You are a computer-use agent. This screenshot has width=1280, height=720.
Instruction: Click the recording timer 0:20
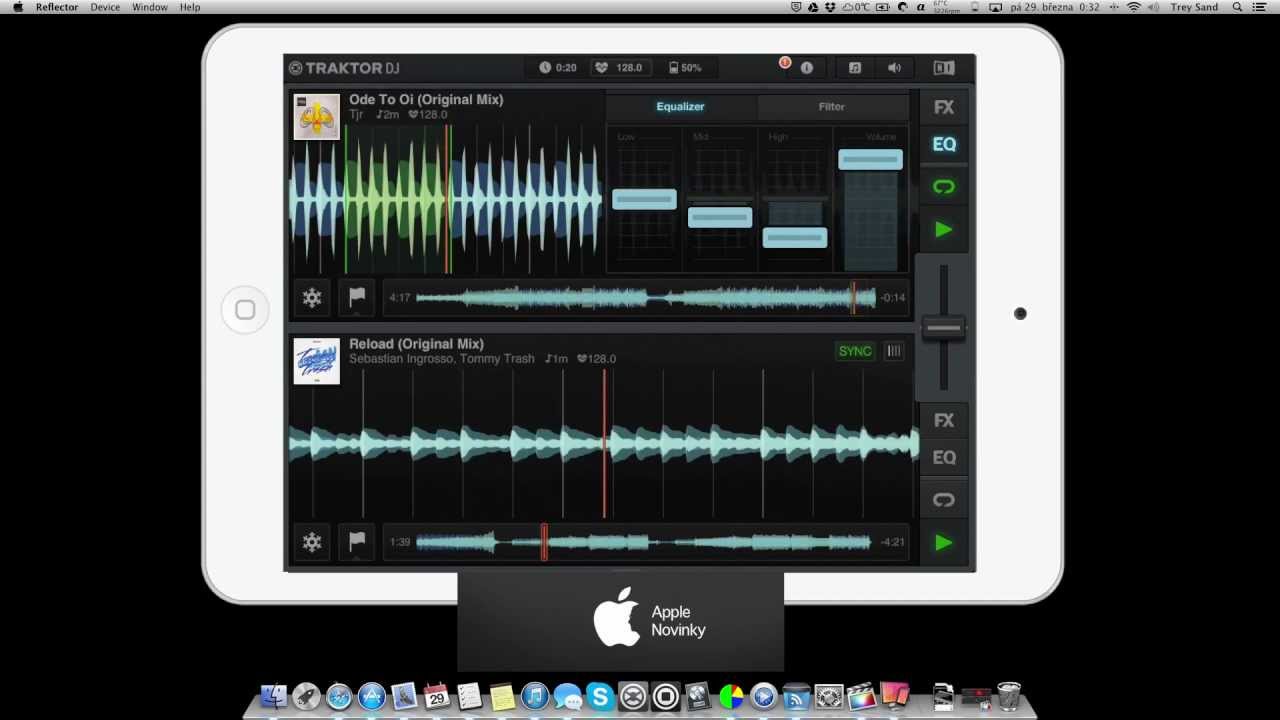coord(558,68)
